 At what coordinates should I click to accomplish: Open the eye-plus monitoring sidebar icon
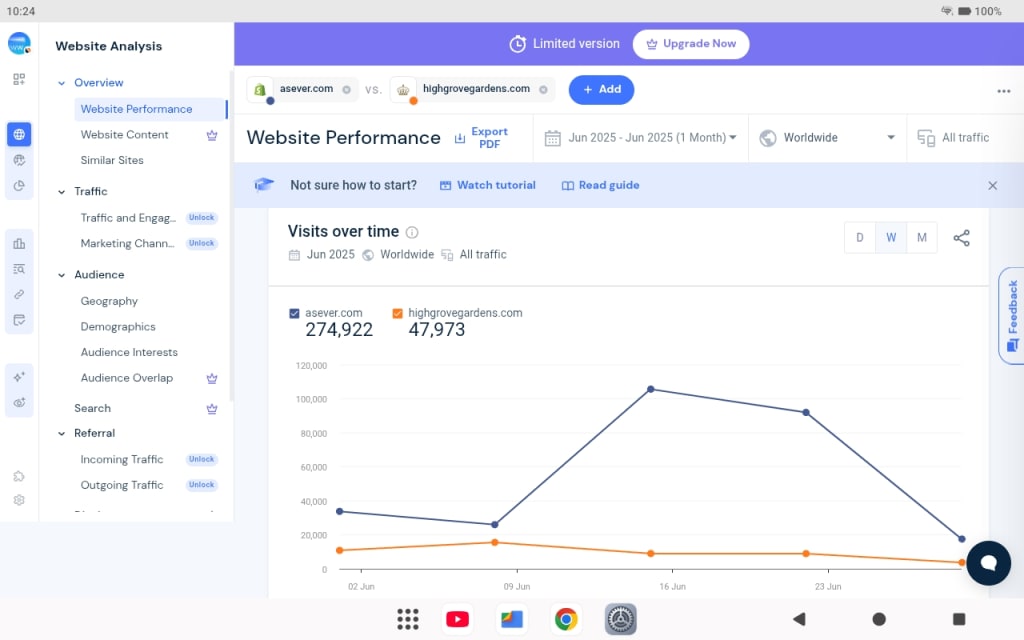point(19,402)
